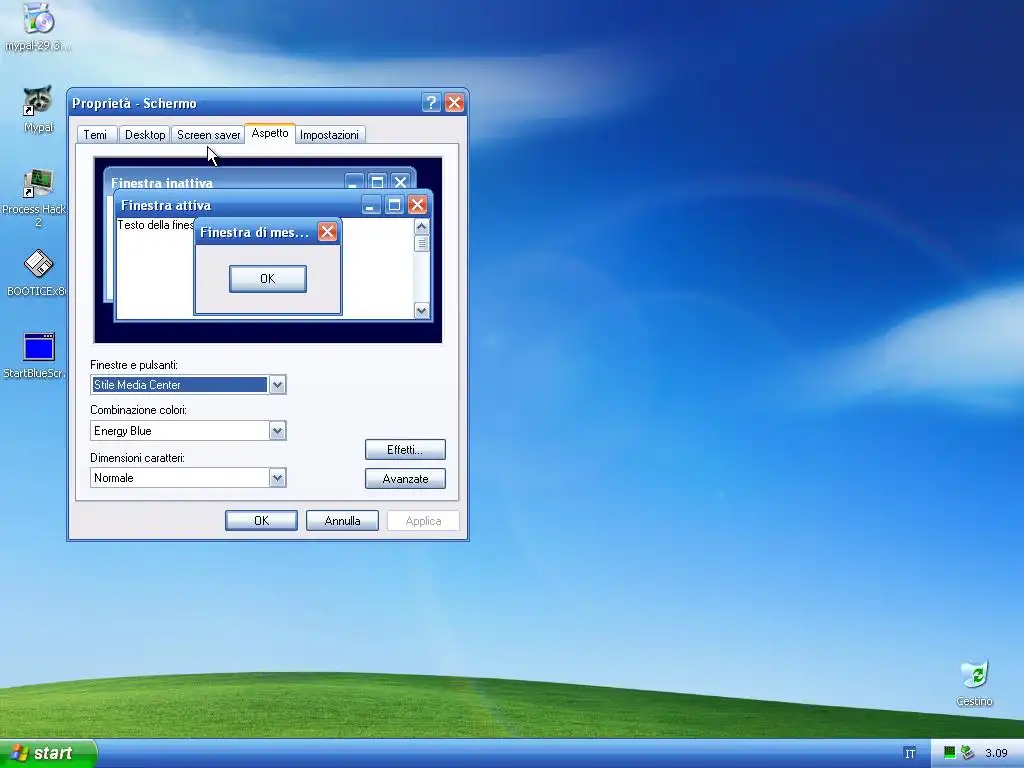Expand the Combinazione colori dropdown arrow
Viewport: 1024px width, 768px height.
pyautogui.click(x=278, y=431)
